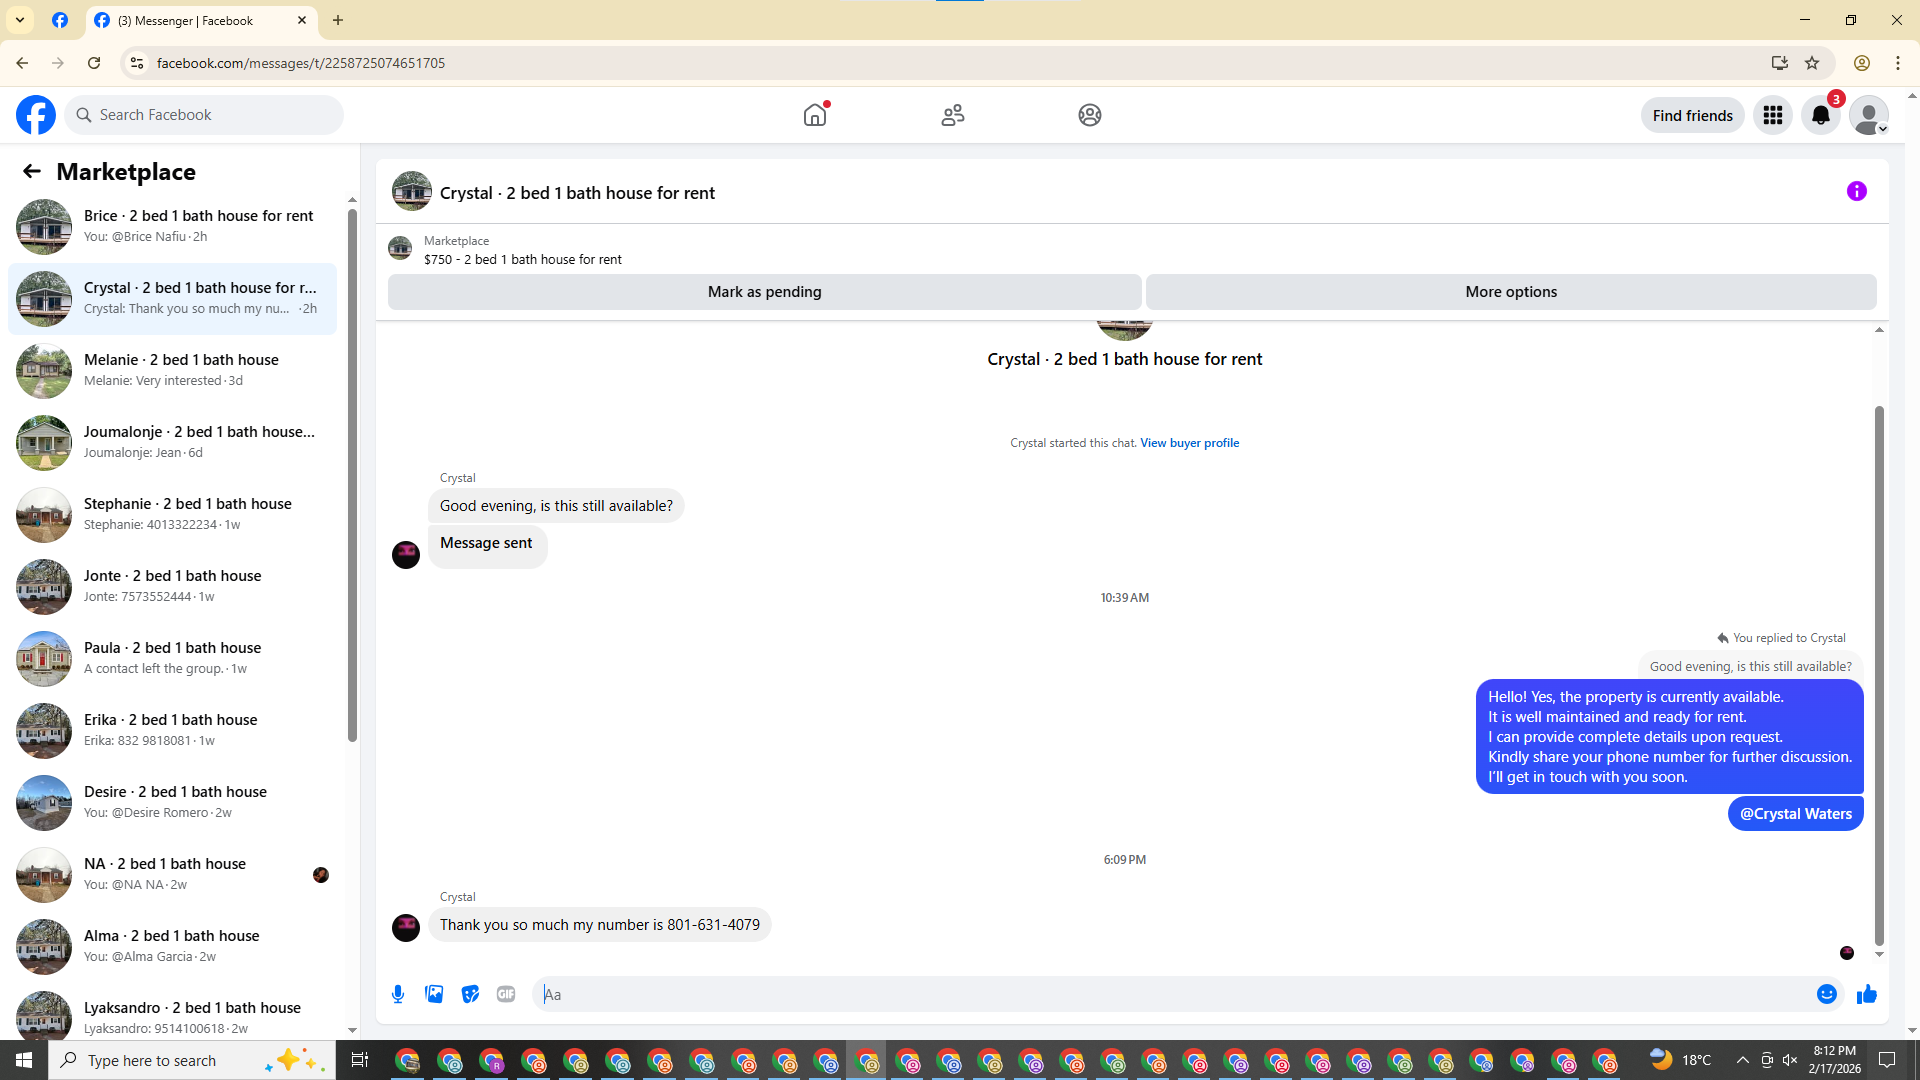This screenshot has width=1920, height=1080.
Task: Open the emoji picker in message box
Action: [x=1826, y=994]
